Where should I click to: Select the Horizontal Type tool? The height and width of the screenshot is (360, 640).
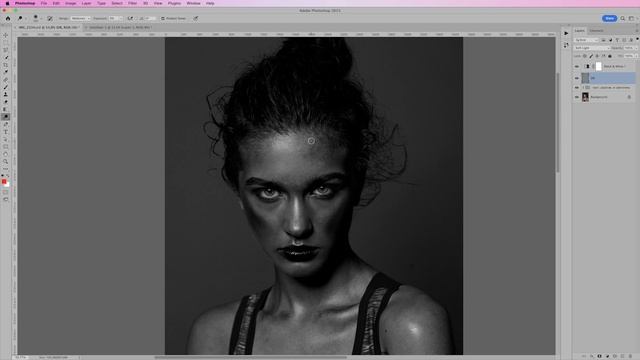click(x=6, y=132)
